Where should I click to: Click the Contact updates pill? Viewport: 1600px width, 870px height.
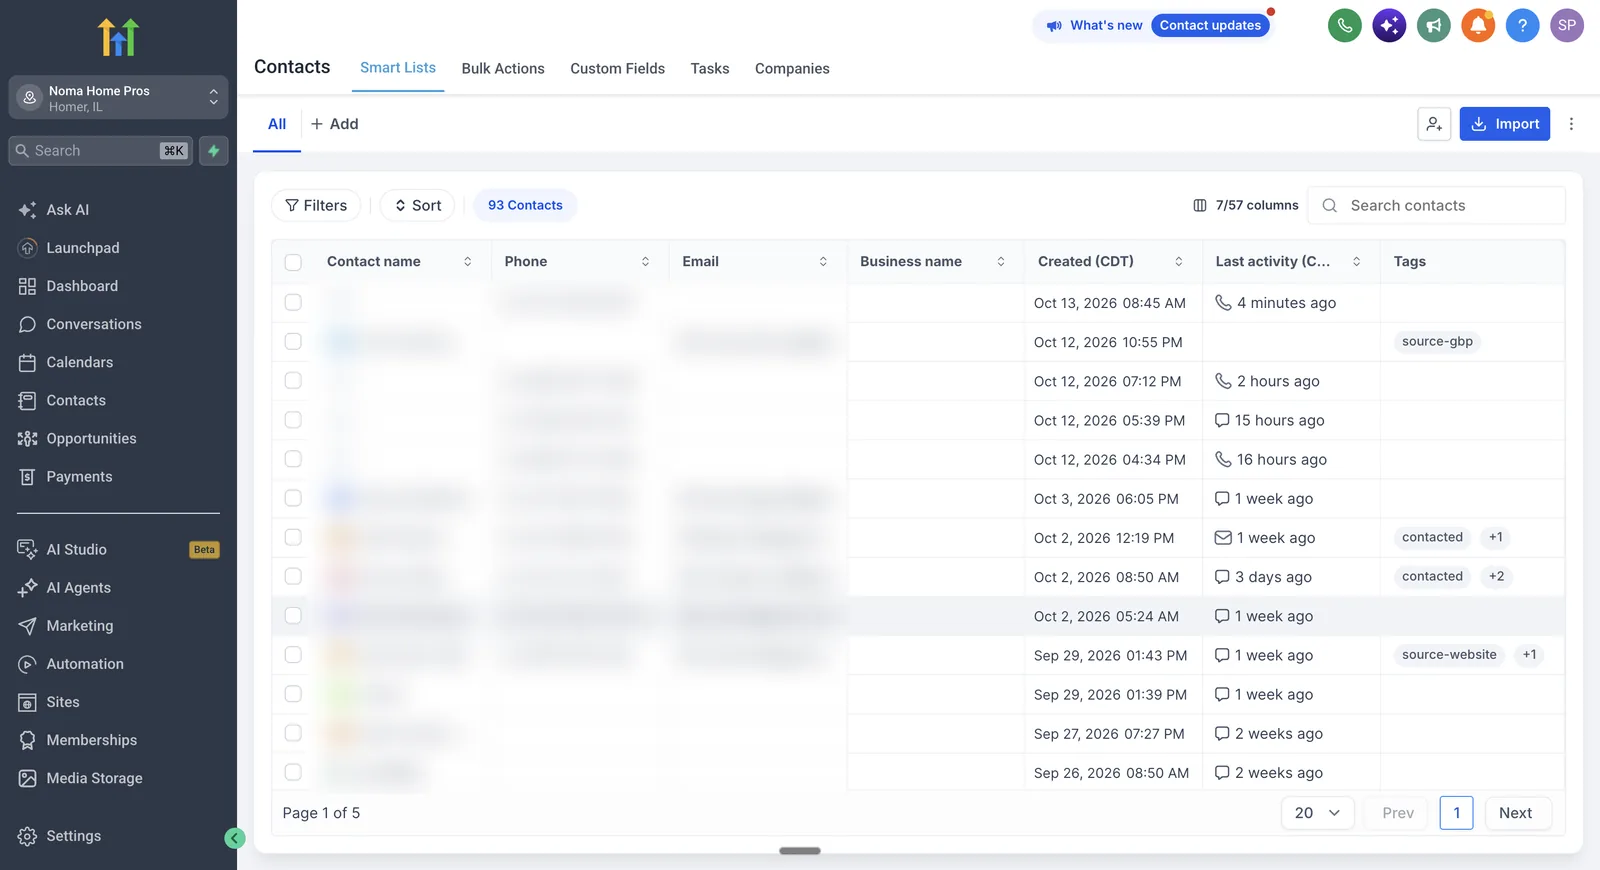(1210, 26)
